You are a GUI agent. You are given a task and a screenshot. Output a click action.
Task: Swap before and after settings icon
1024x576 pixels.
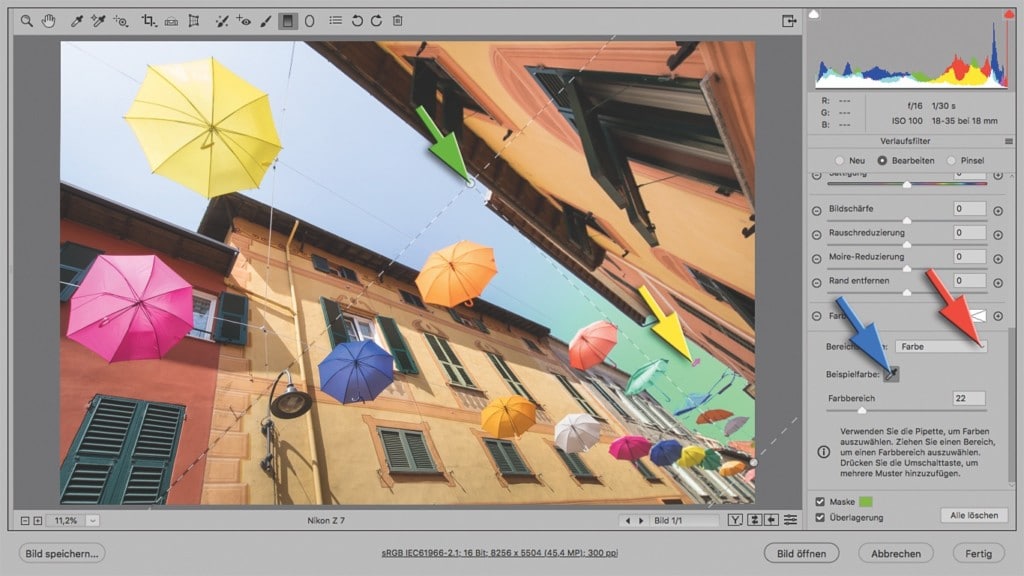(x=754, y=520)
